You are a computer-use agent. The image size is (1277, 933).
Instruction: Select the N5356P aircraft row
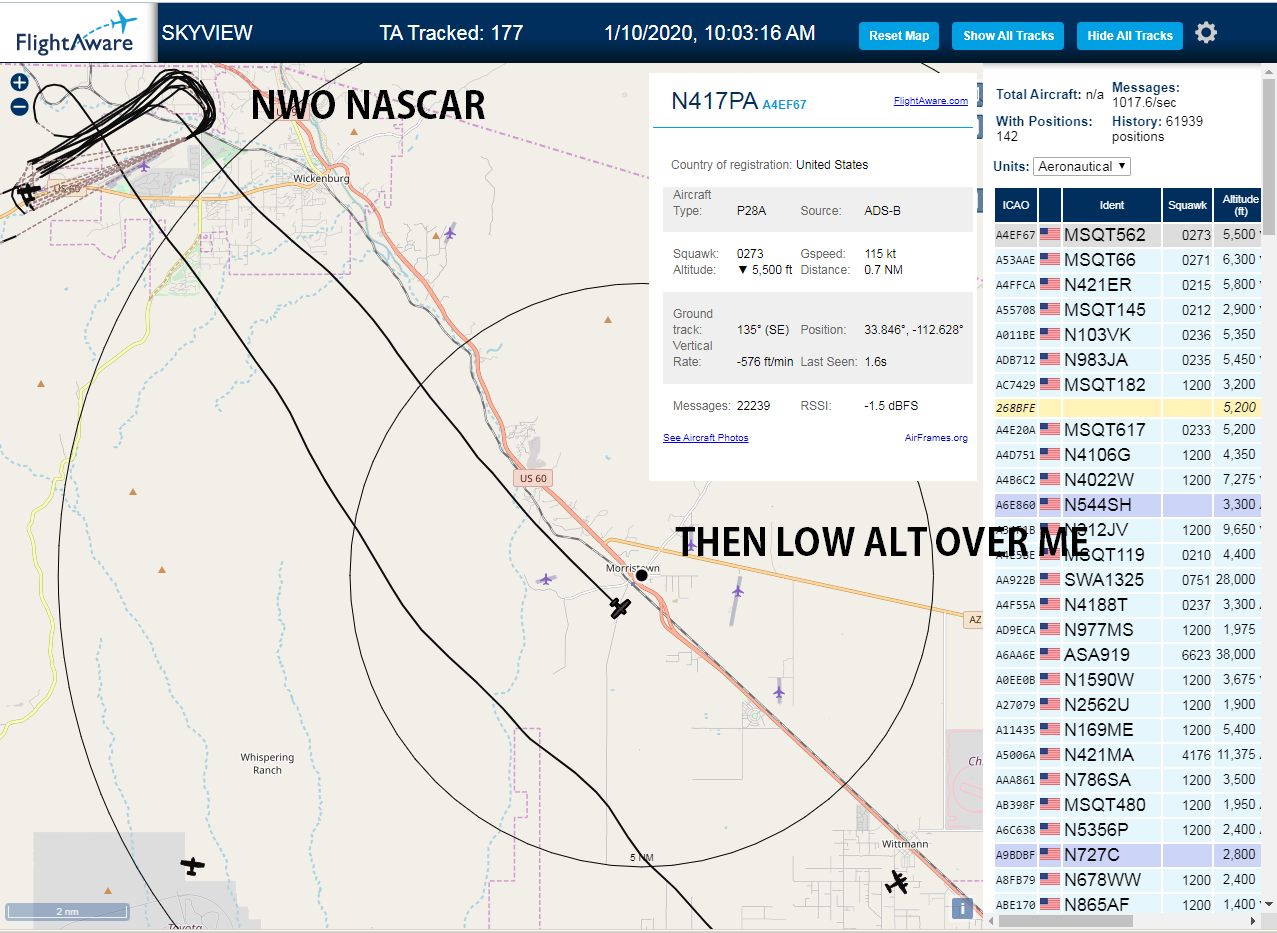point(1128,830)
